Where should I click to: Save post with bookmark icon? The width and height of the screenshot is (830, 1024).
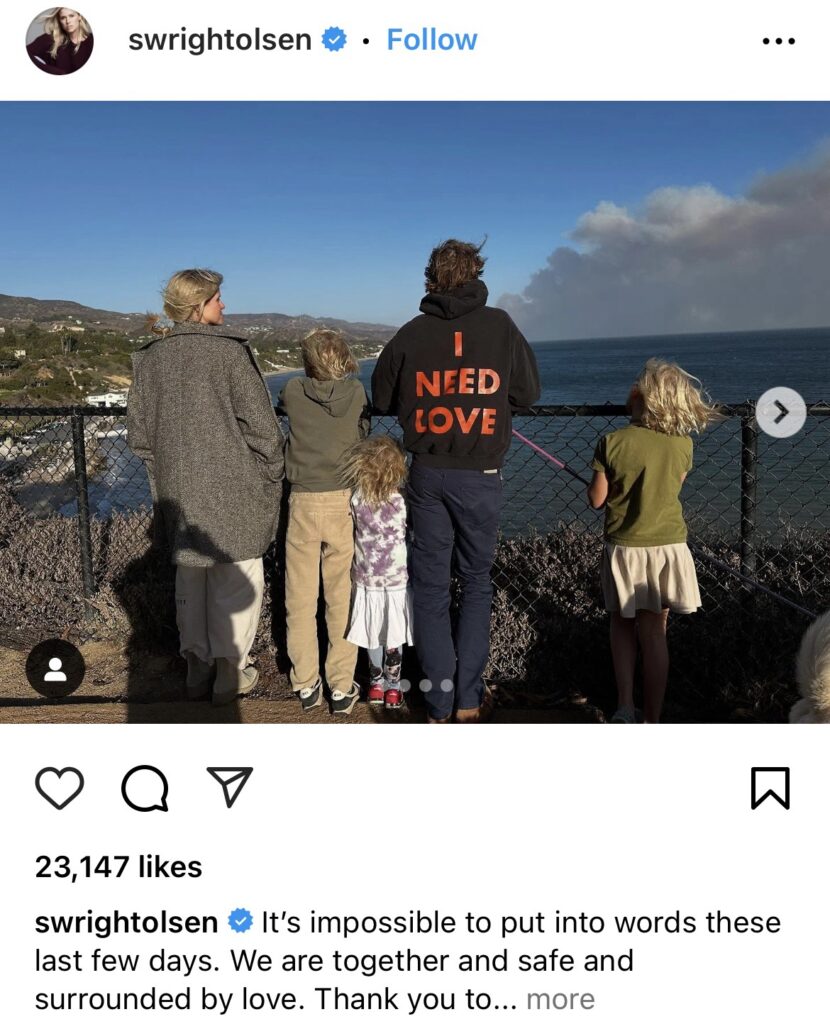(770, 788)
